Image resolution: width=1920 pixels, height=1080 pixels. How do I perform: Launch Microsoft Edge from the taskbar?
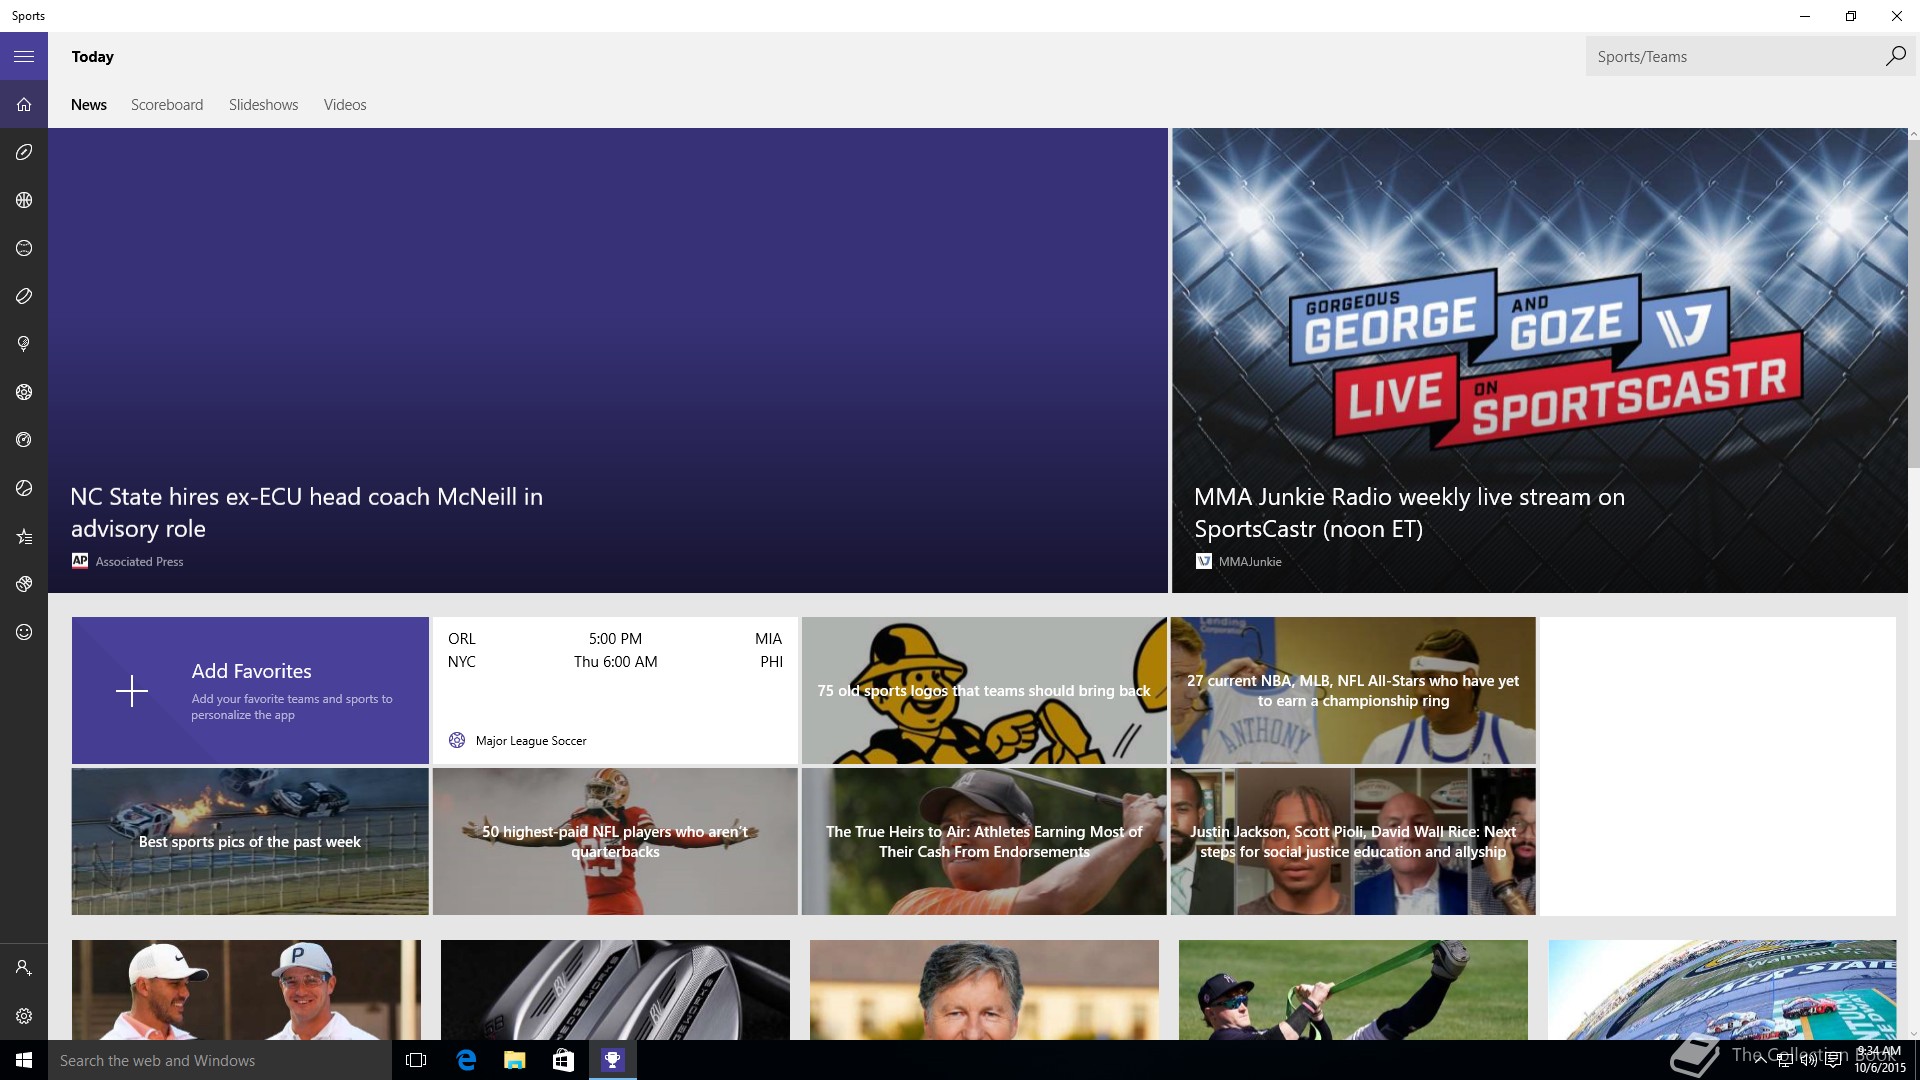466,1060
